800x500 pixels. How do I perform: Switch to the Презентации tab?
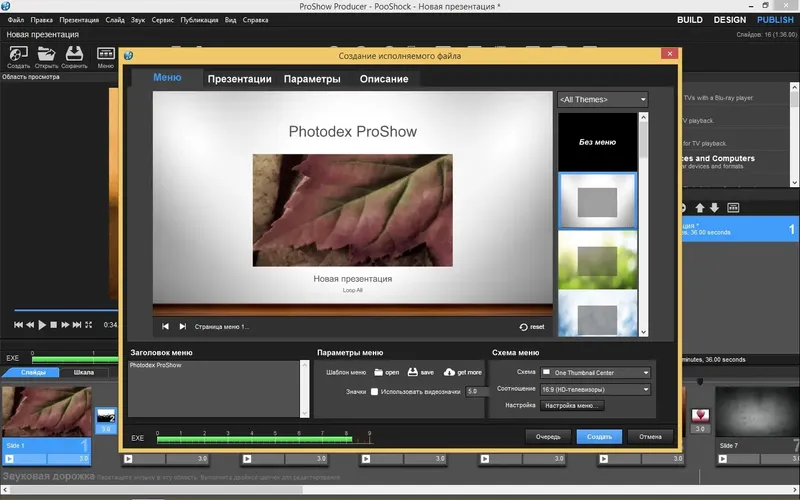pos(239,79)
